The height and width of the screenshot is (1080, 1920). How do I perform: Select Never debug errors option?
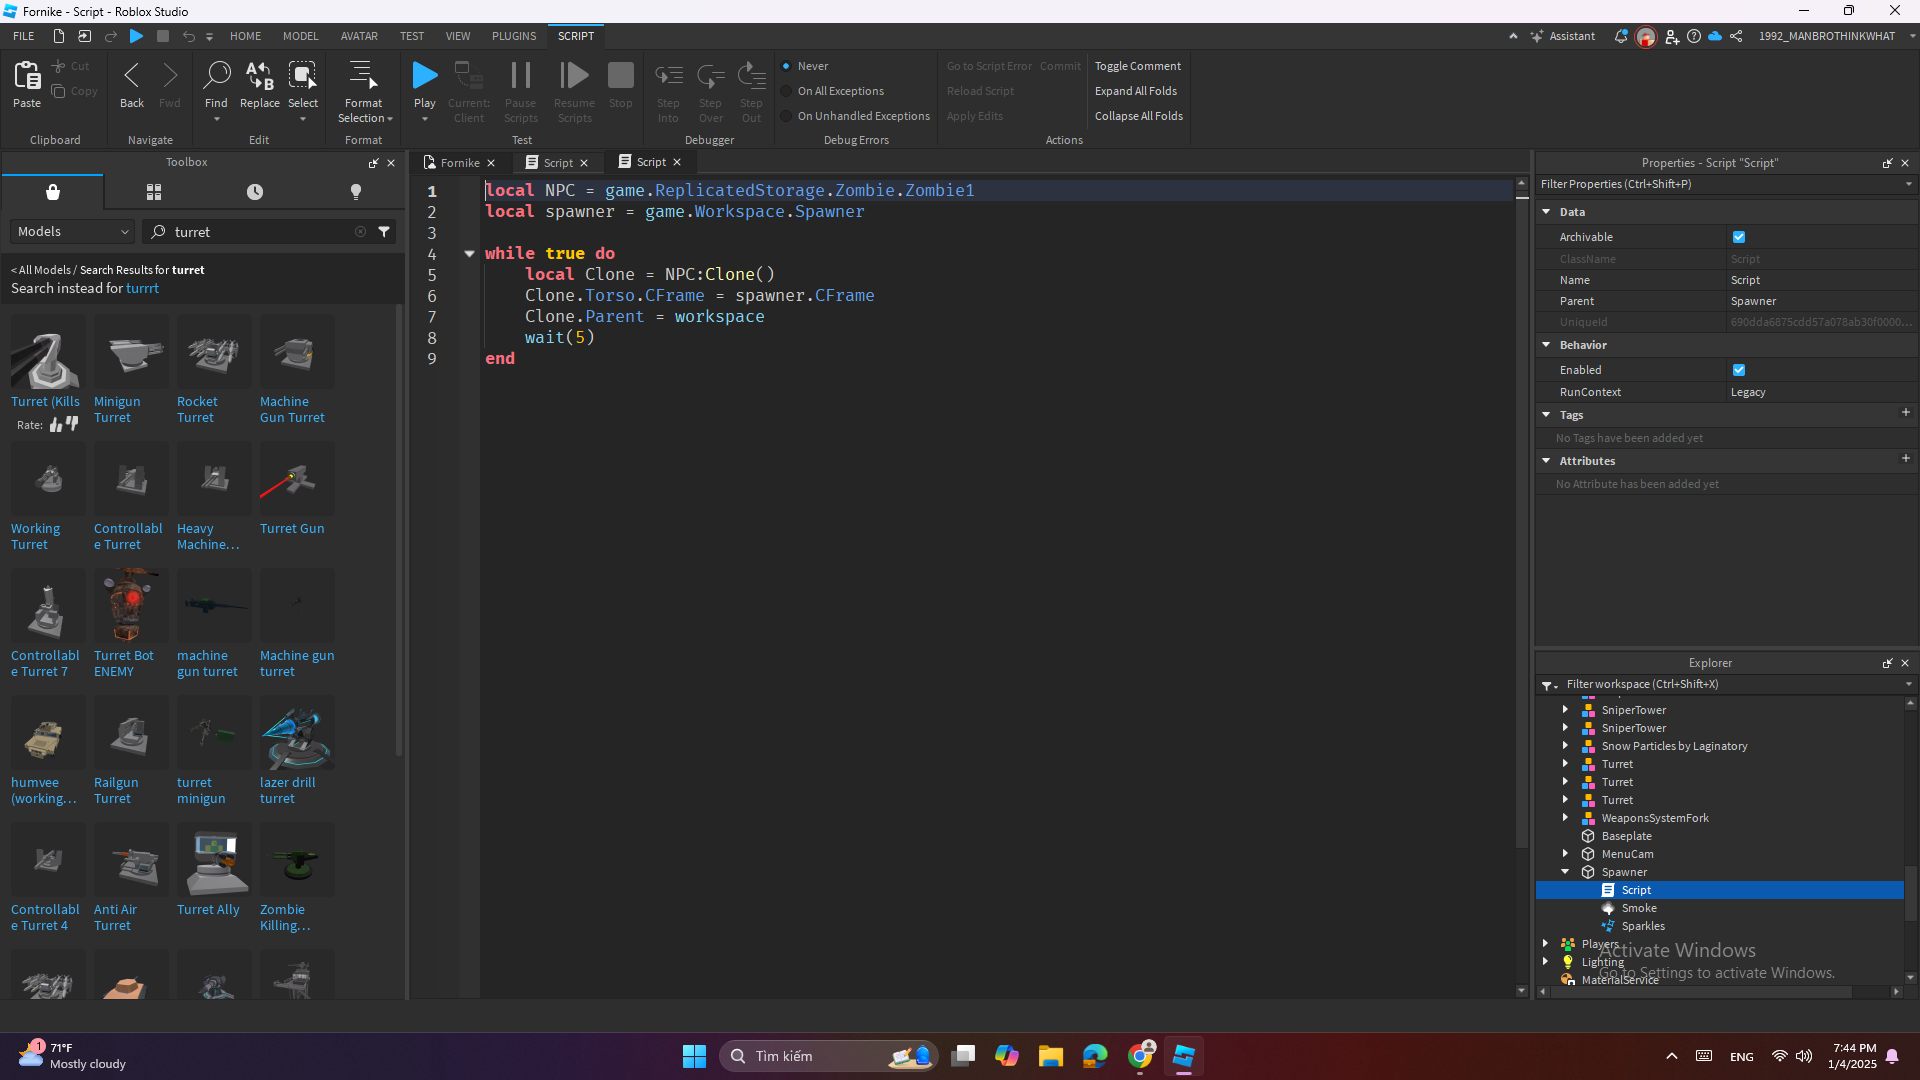click(x=786, y=66)
